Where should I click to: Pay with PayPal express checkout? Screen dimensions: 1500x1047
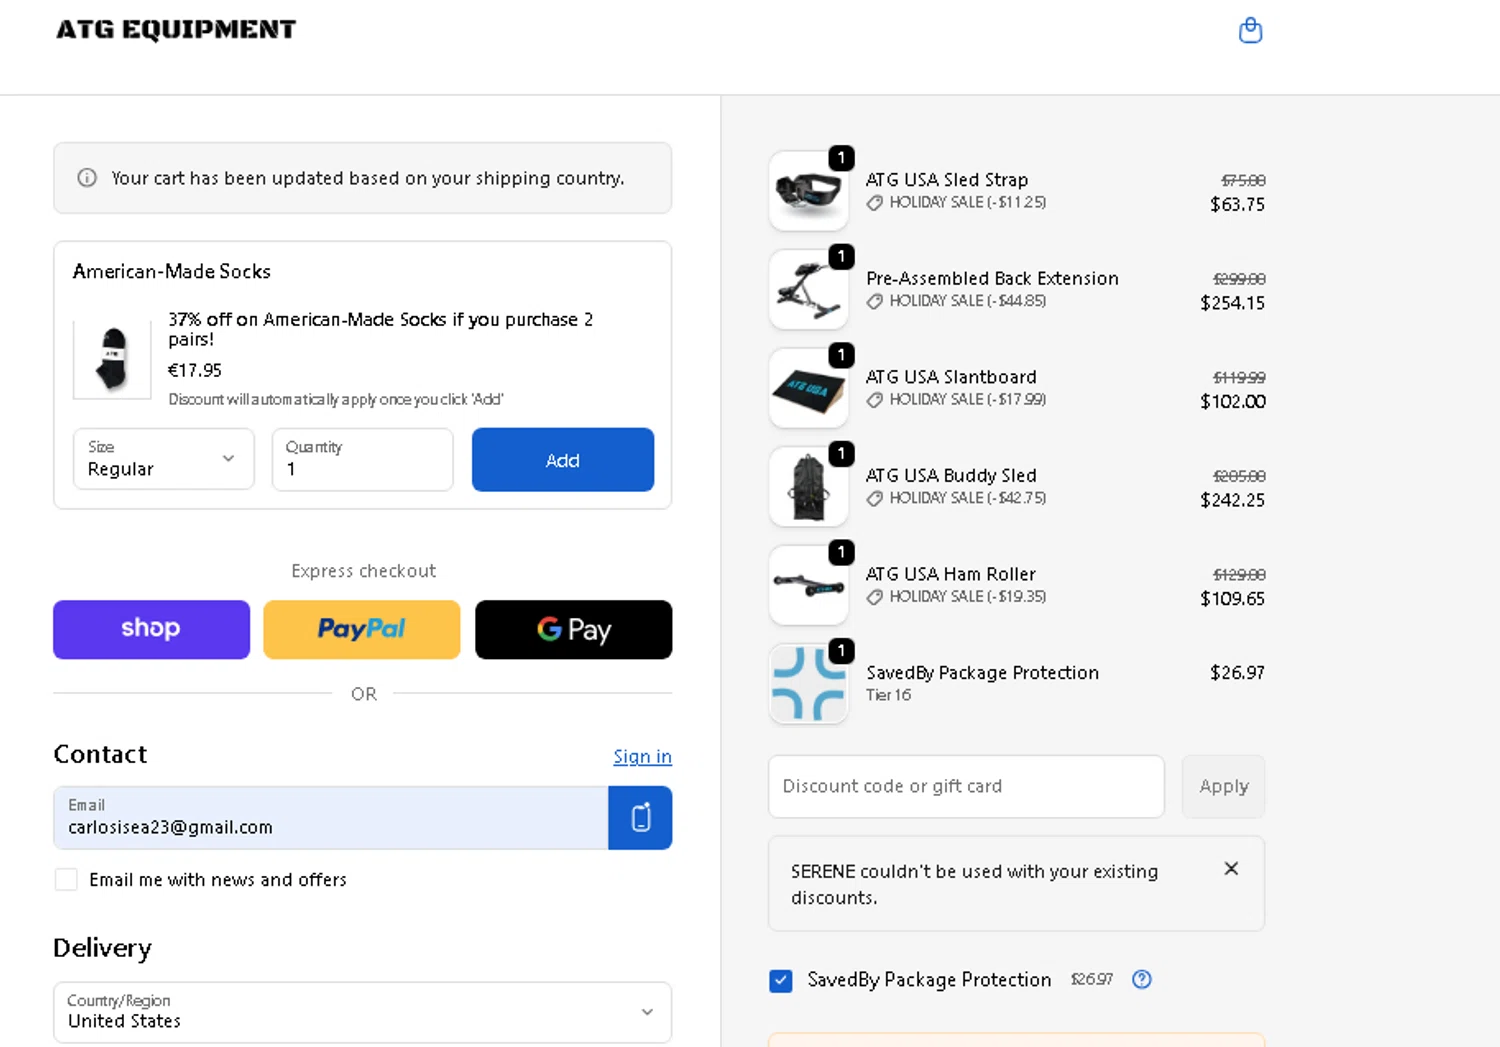[362, 629]
